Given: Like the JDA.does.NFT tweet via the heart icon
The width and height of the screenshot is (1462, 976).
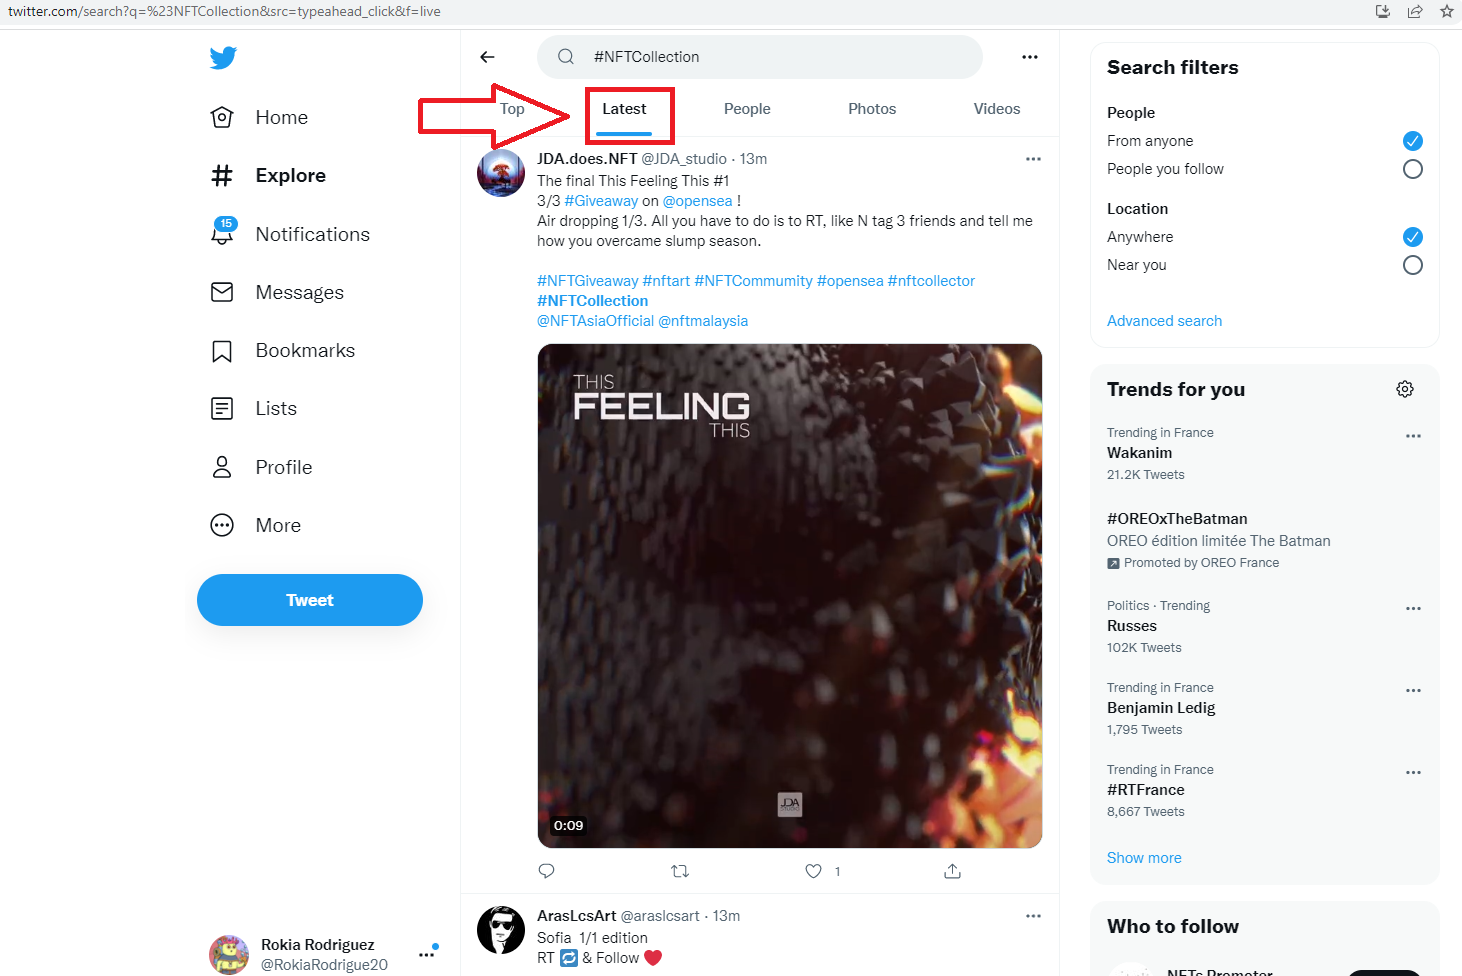Looking at the screenshot, I should coord(814,871).
